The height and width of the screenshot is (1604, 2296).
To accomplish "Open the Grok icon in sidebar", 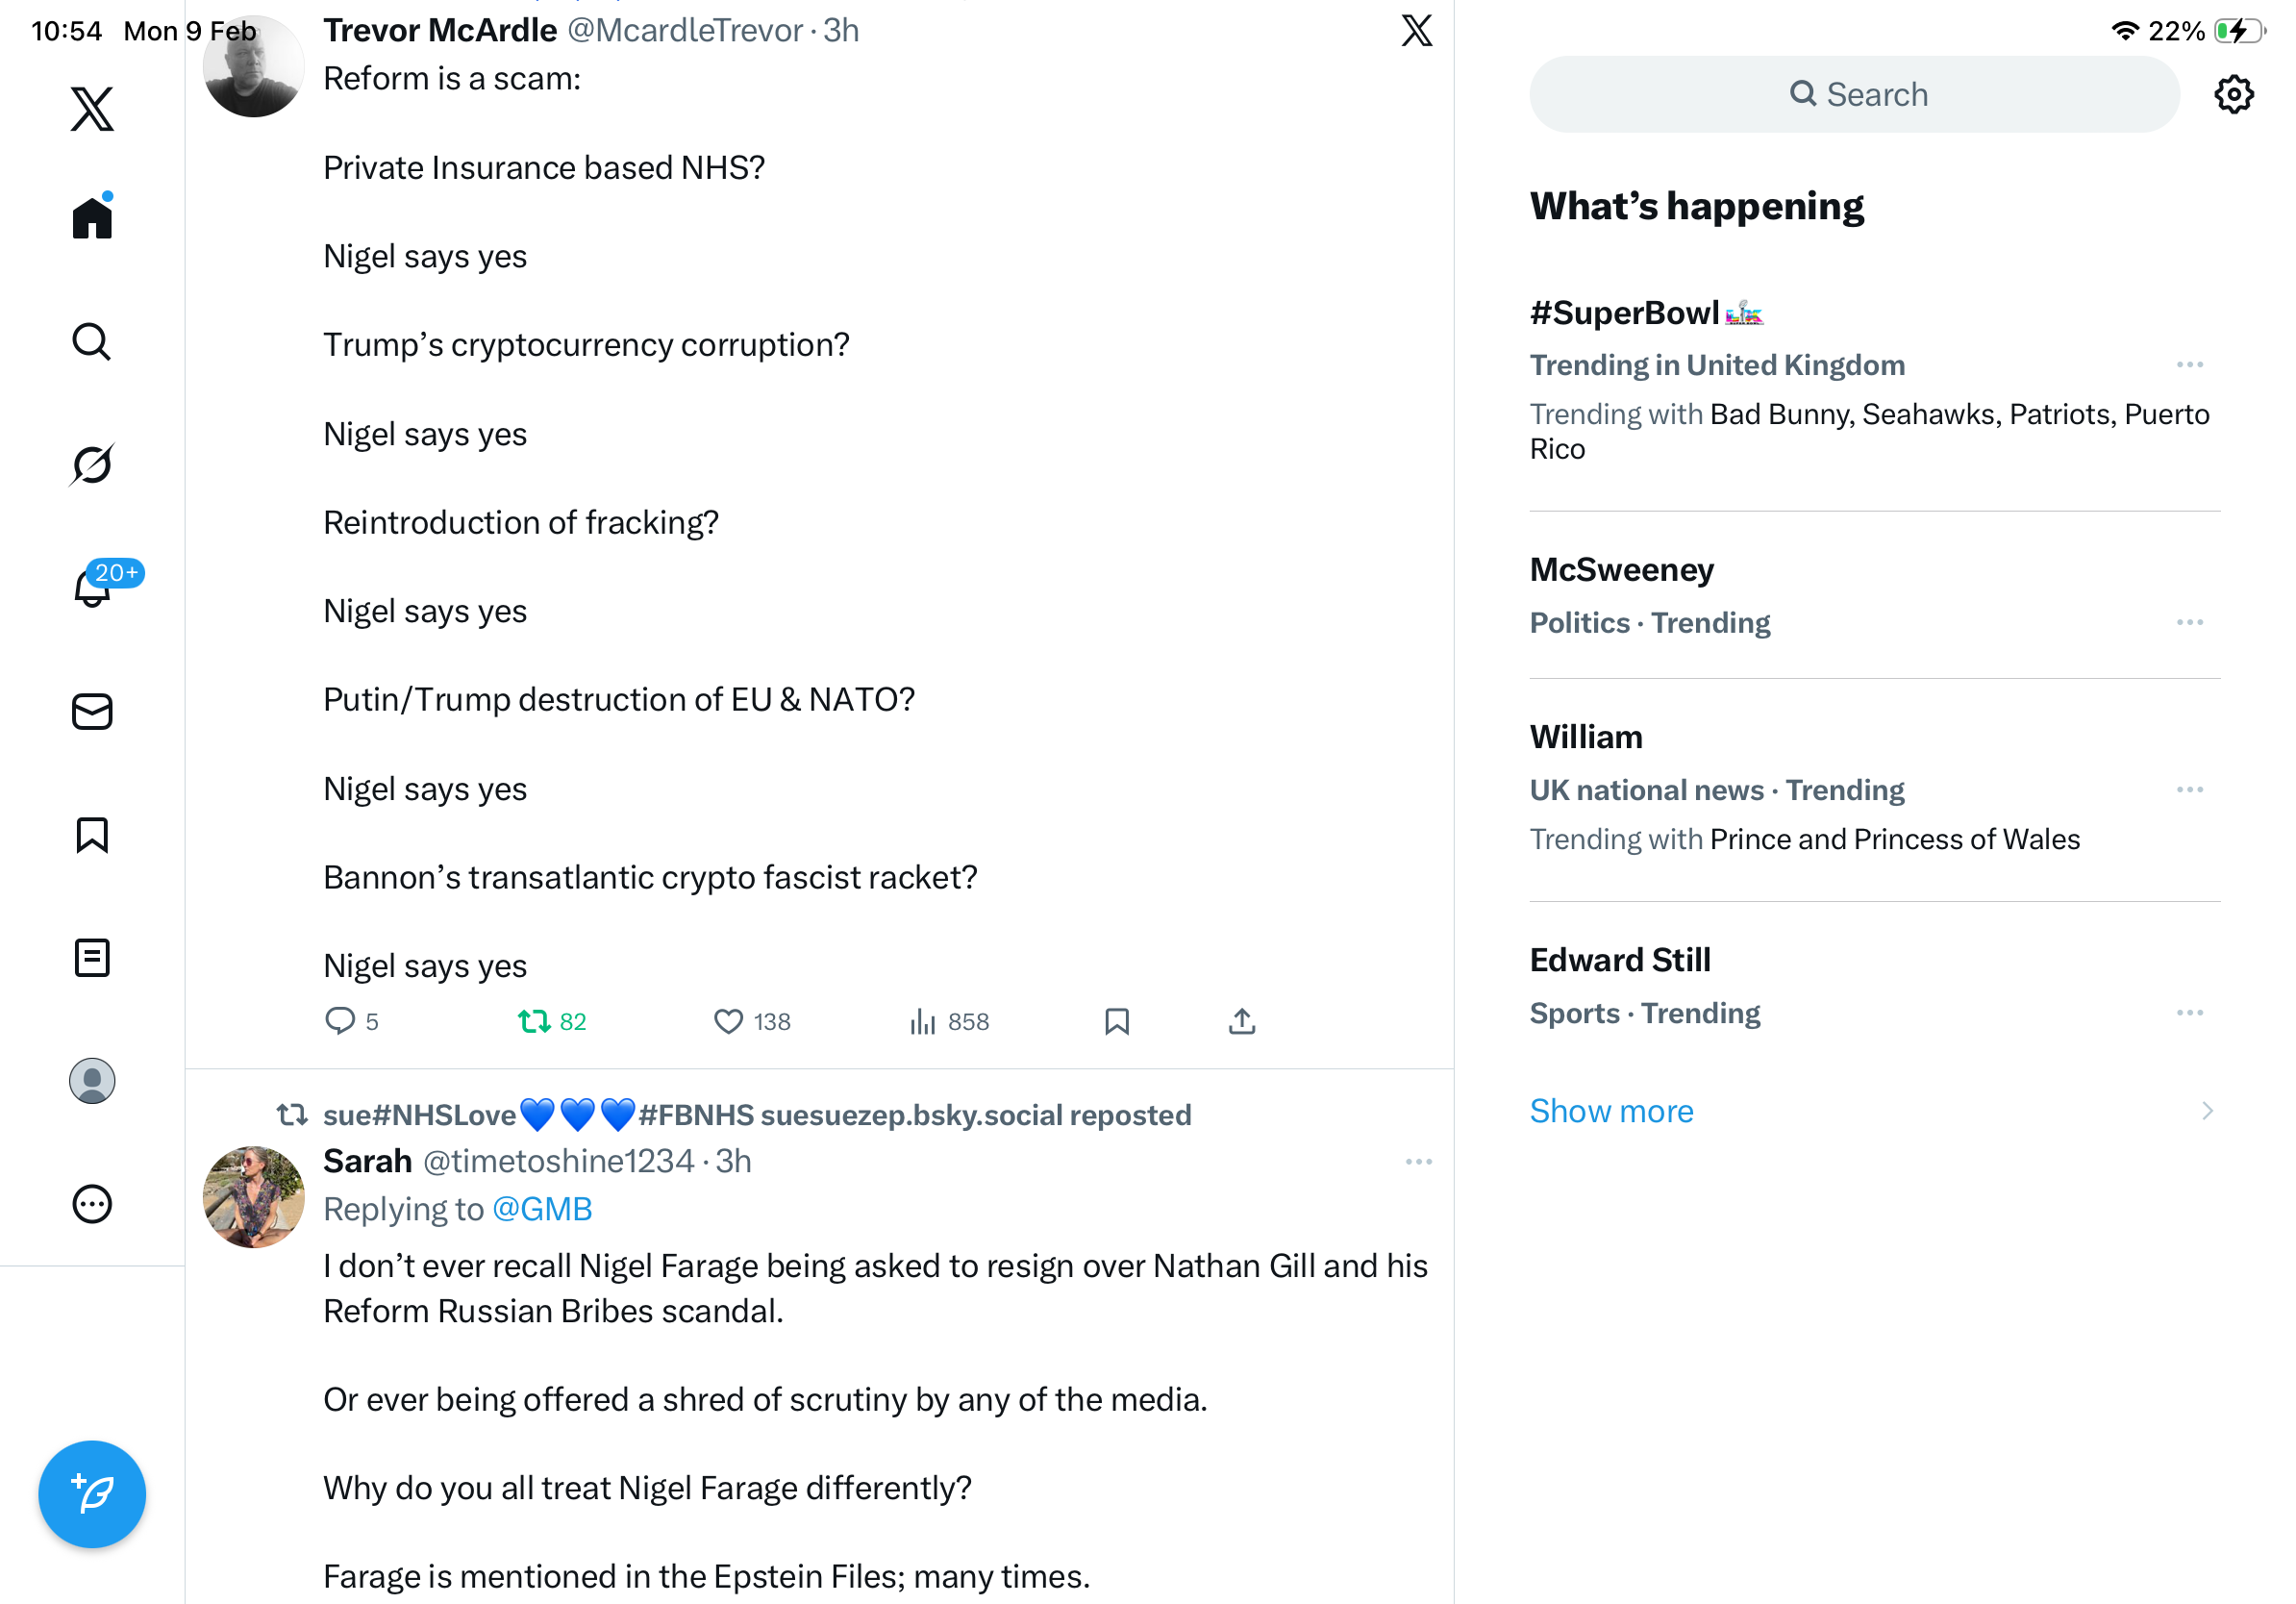I will pyautogui.click(x=92, y=464).
